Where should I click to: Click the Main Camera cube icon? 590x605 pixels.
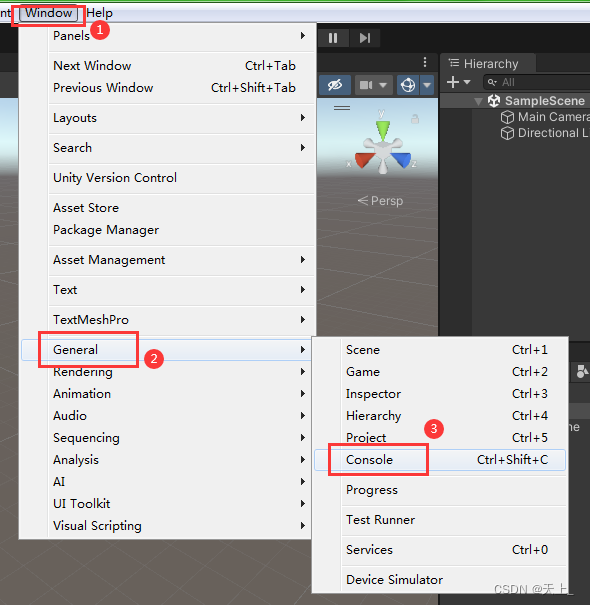pos(507,117)
